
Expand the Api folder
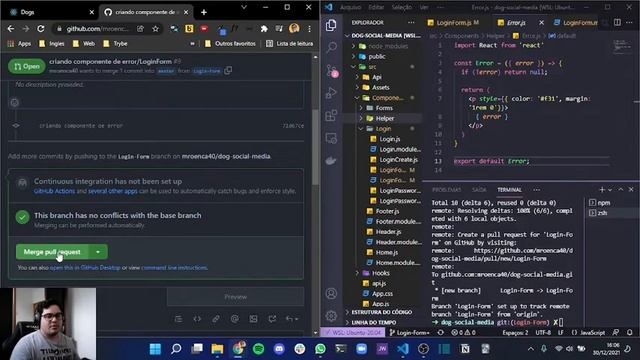pyautogui.click(x=378, y=77)
